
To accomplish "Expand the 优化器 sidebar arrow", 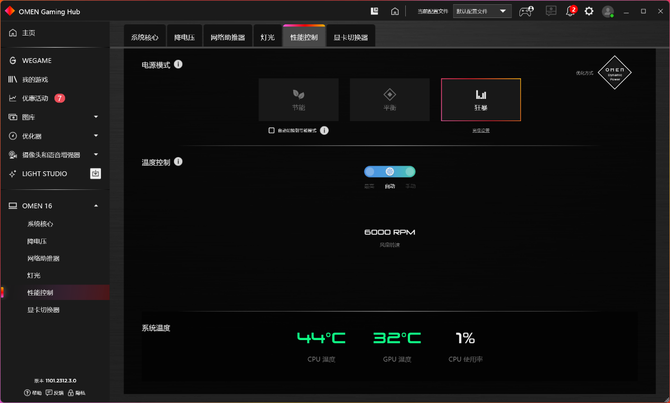I will [x=96, y=135].
